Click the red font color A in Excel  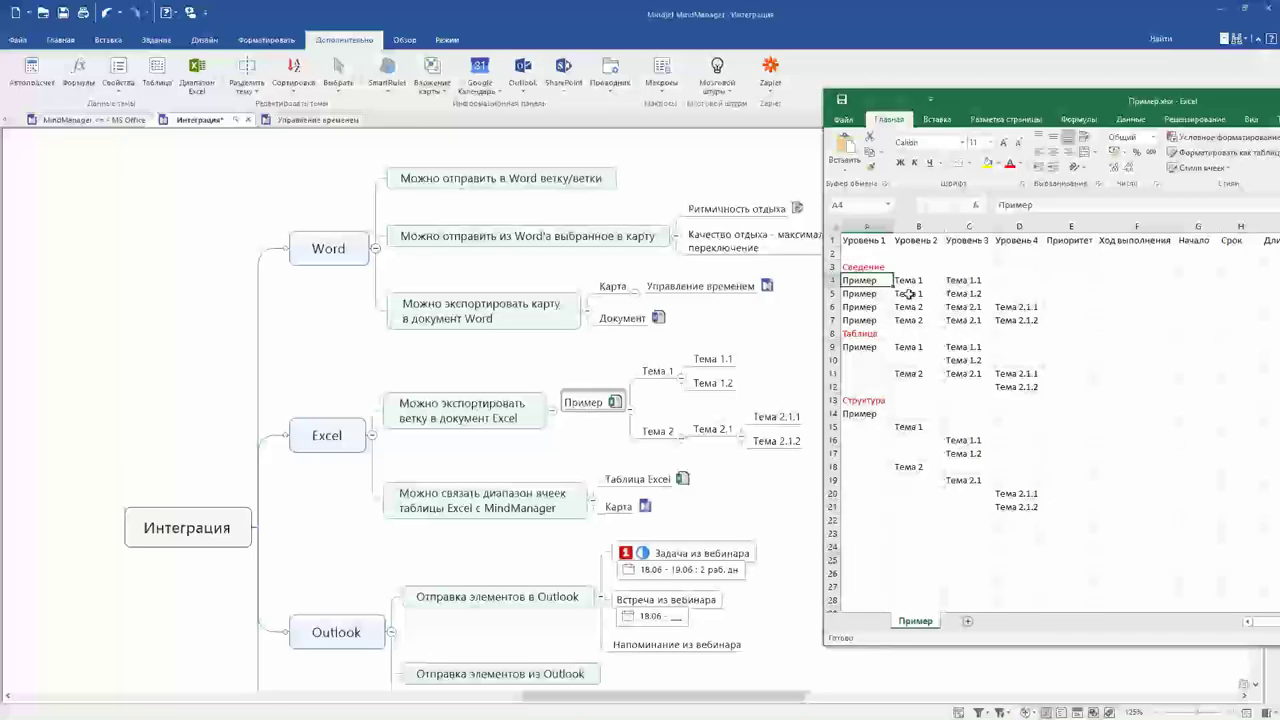1010,163
